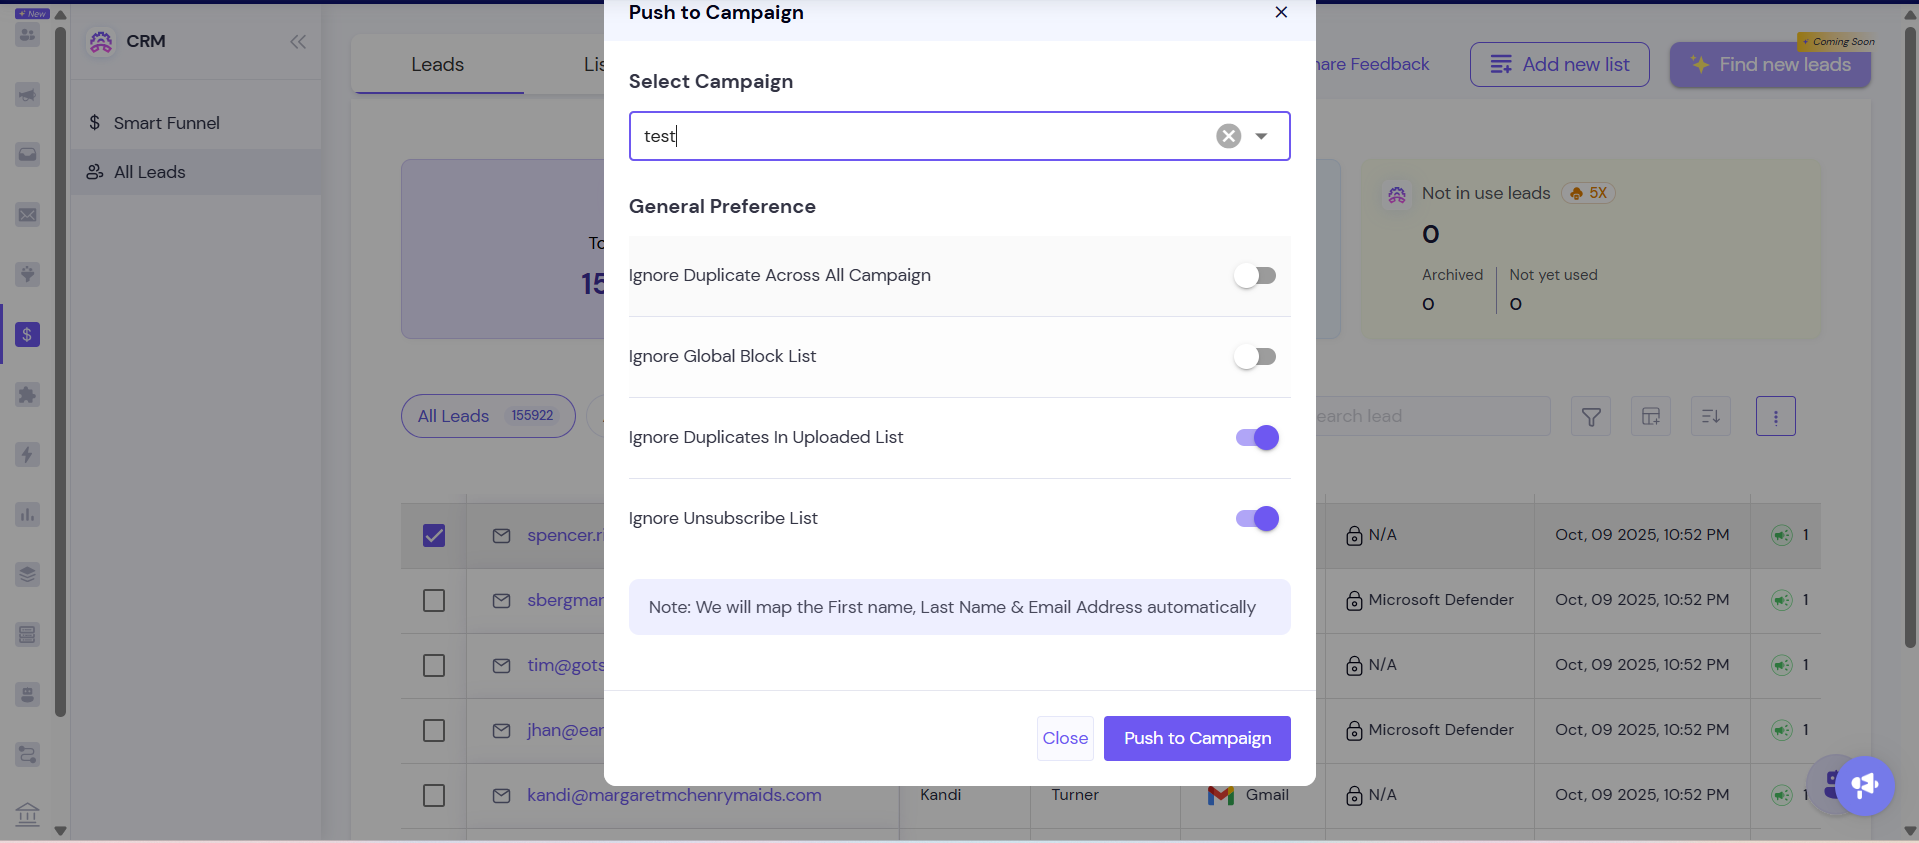Dismiss dialog with the X icon

[x=1281, y=13]
